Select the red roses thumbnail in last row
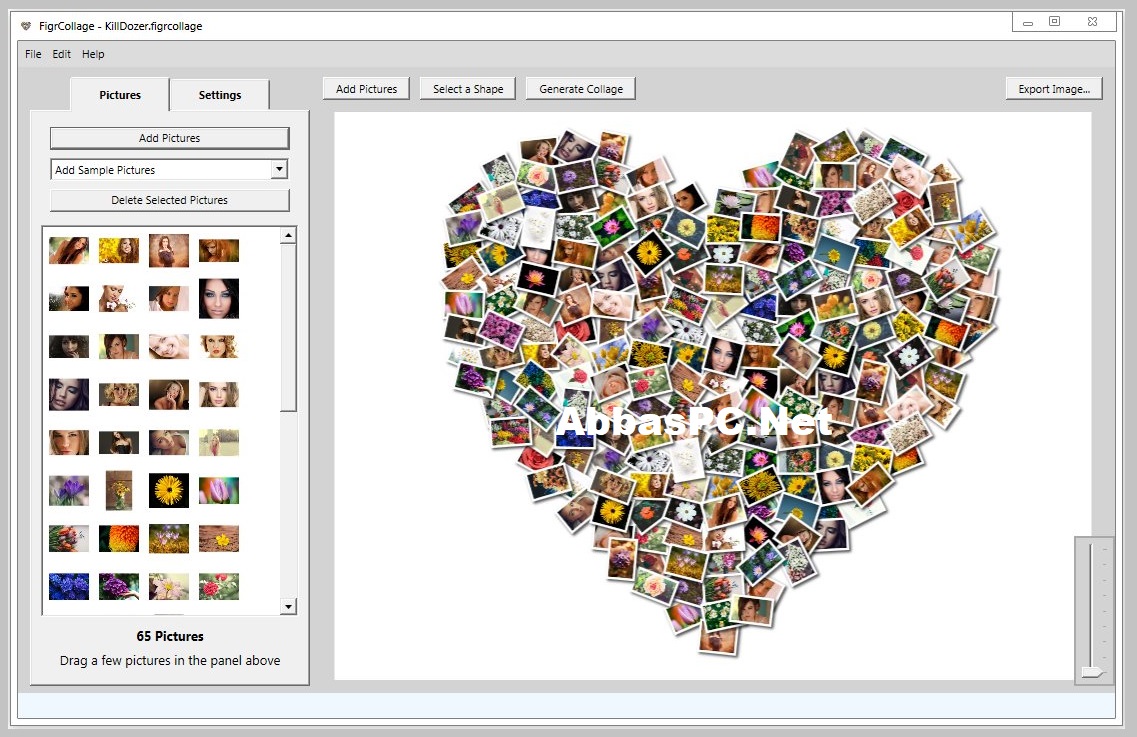Image resolution: width=1137 pixels, height=737 pixels. pos(219,587)
